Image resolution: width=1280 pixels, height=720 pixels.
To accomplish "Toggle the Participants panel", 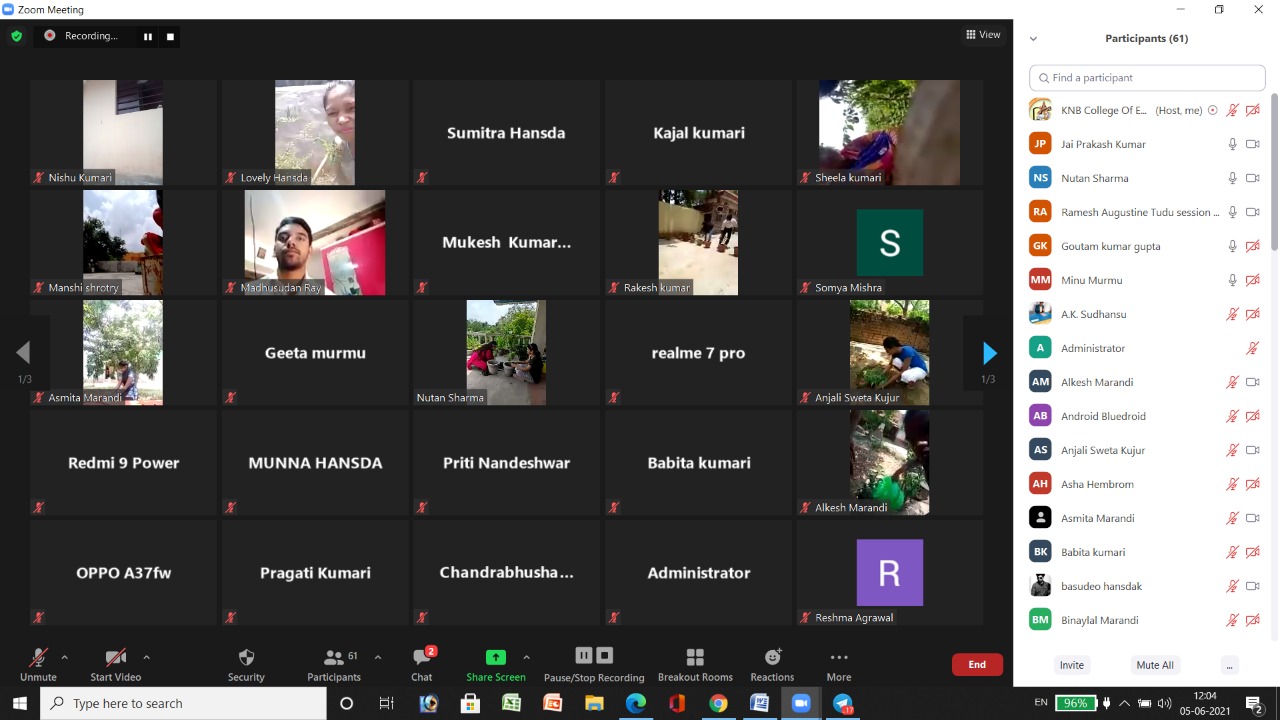I will [334, 664].
